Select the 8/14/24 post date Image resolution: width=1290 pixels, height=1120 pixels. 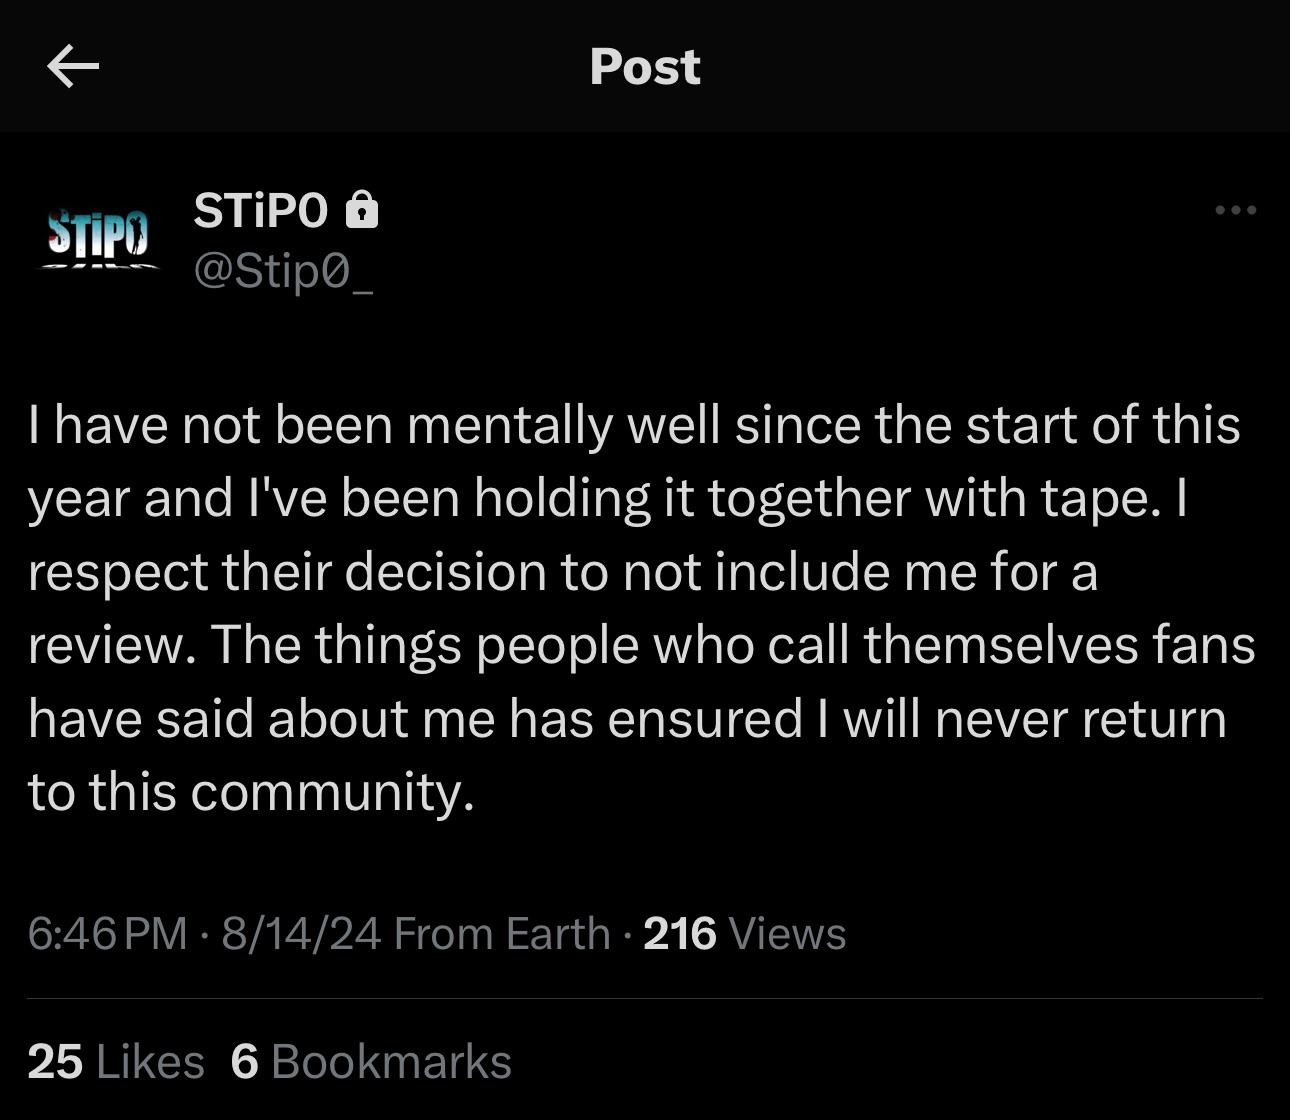coord(301,934)
